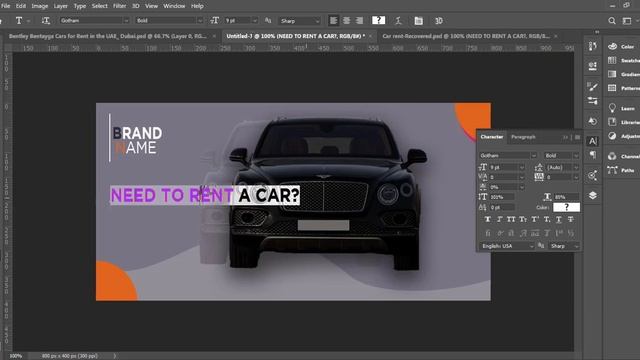Click the horizontal scale field
Viewport: 640px width, 360px height.
tap(566, 197)
